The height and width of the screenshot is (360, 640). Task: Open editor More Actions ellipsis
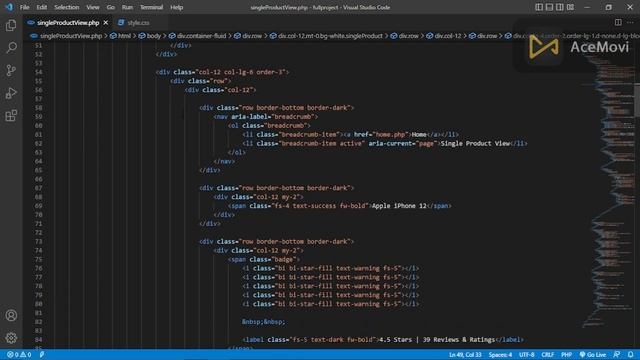pyautogui.click(x=630, y=22)
